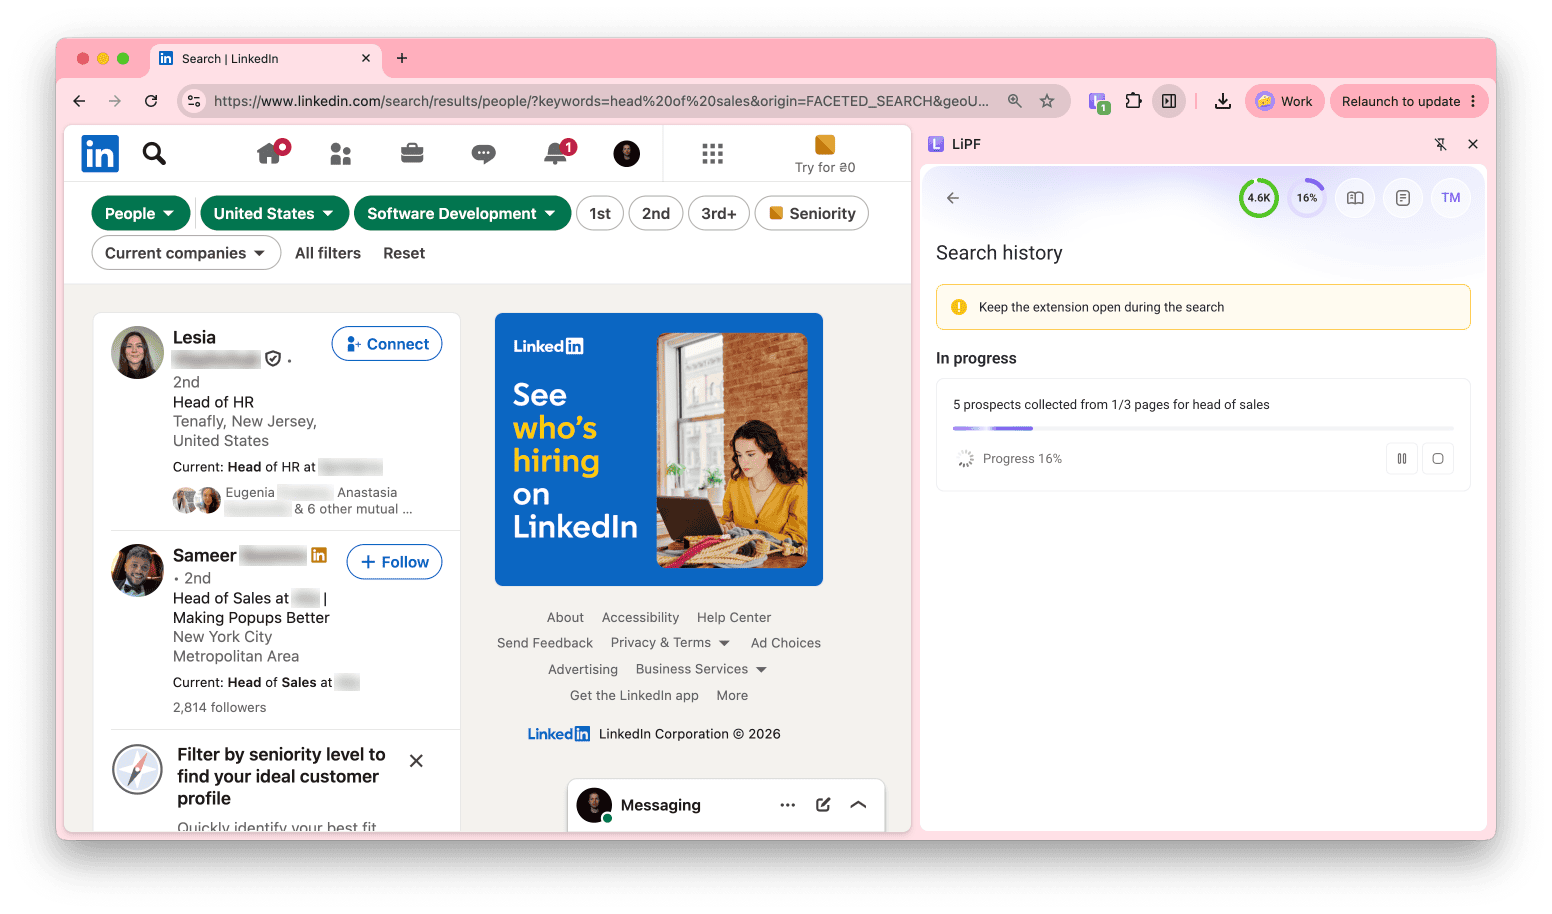The image size is (1552, 914).
Task: Click Relaunch to update menu button
Action: pyautogui.click(x=1409, y=101)
